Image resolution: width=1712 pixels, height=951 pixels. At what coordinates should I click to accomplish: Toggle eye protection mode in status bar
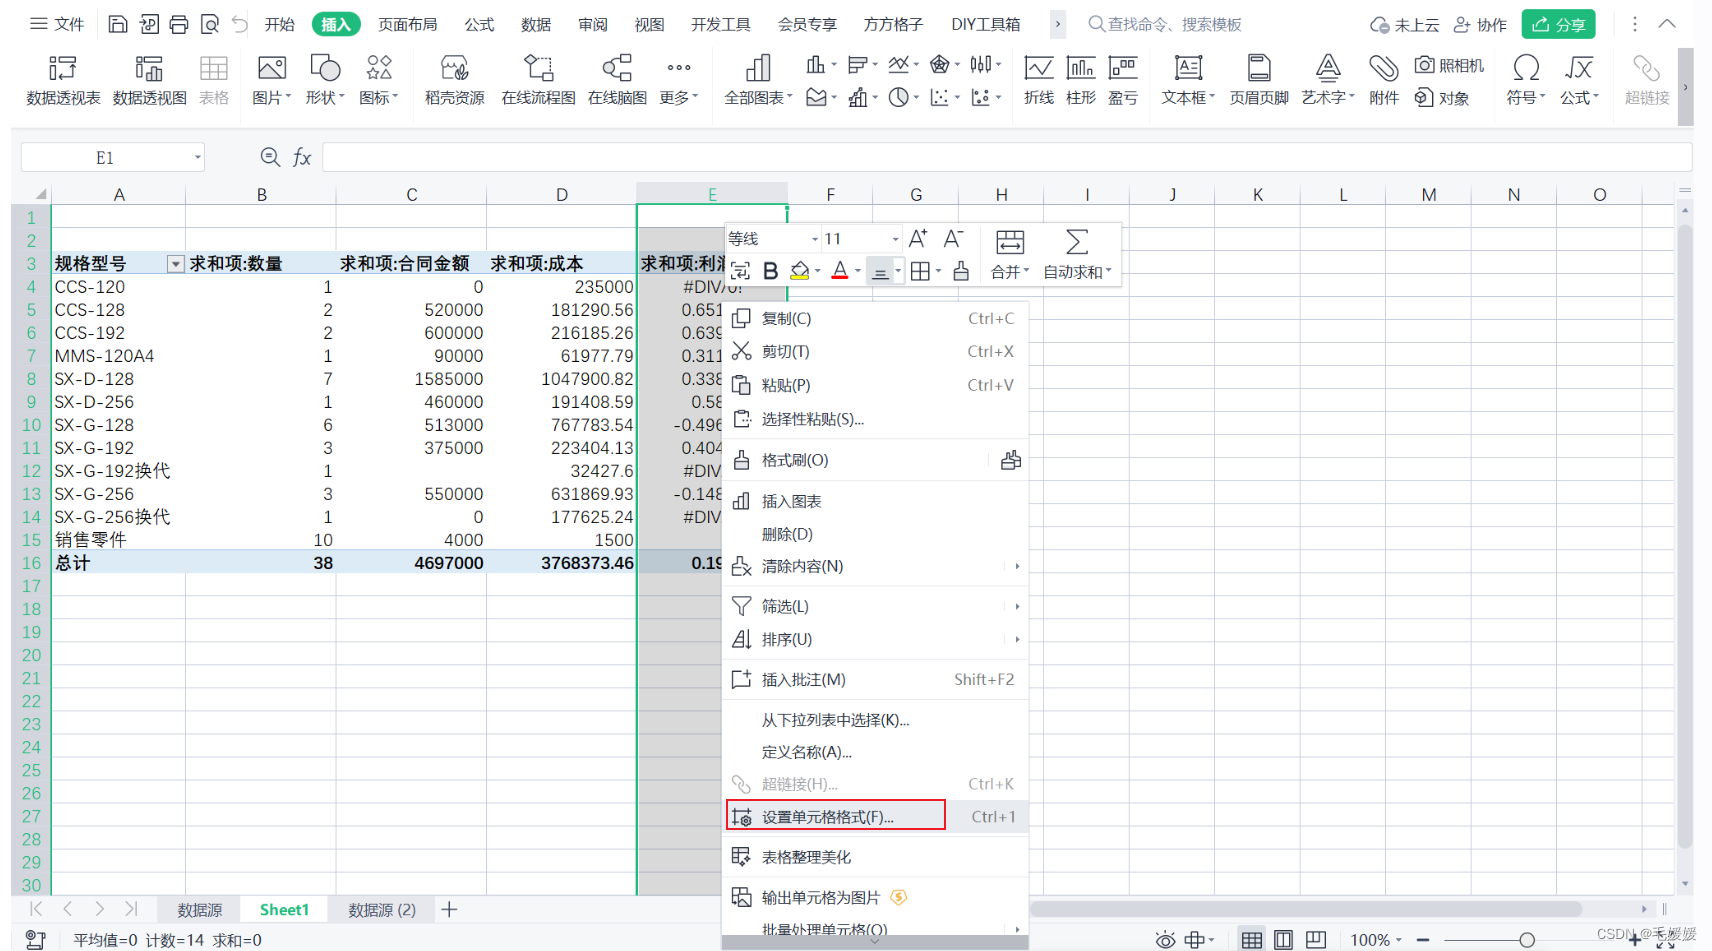click(x=1165, y=940)
